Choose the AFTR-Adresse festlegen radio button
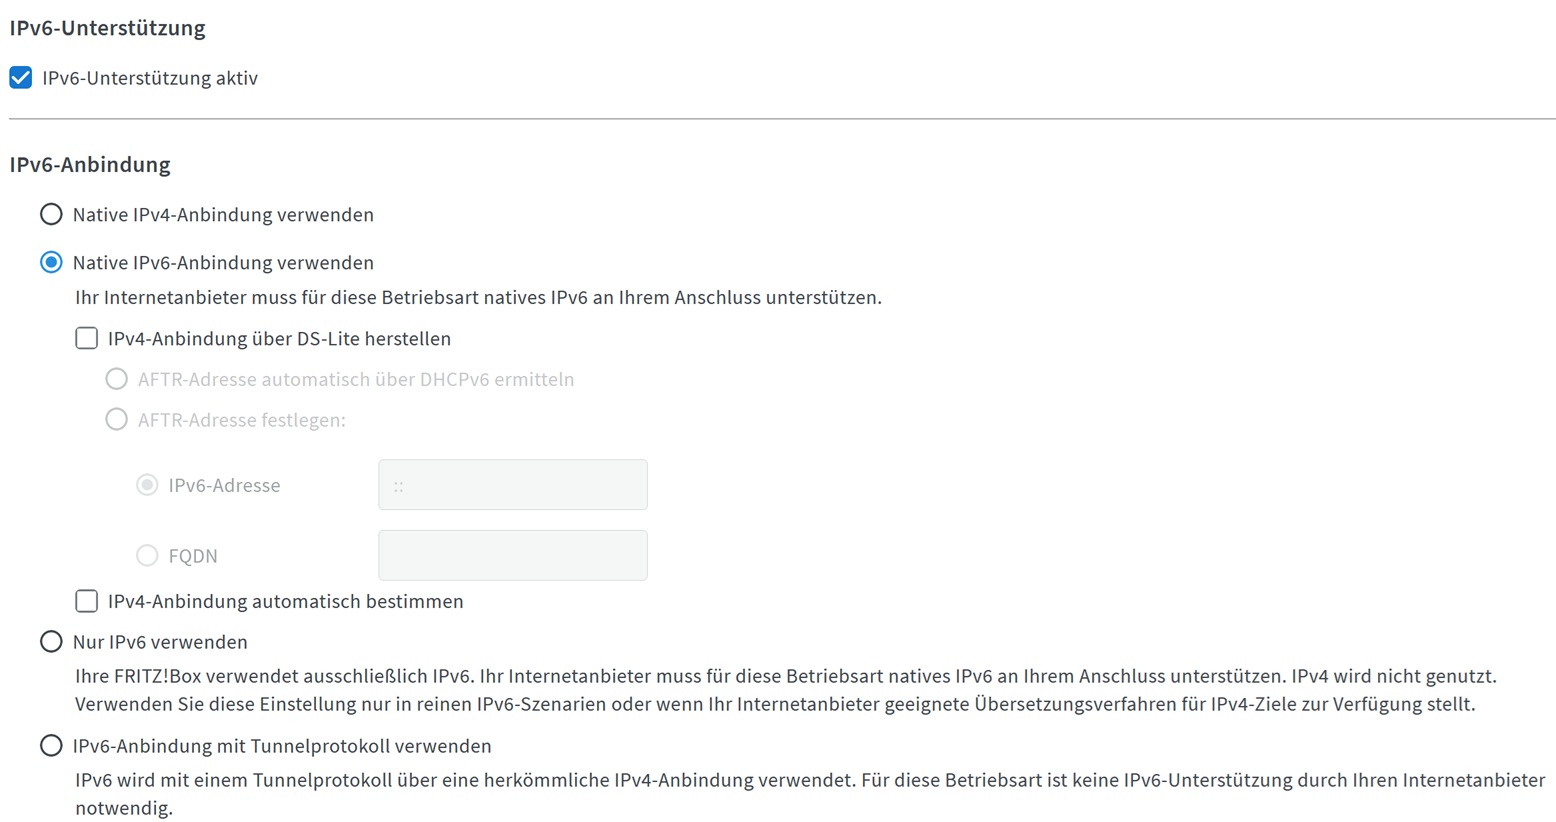The image size is (1556, 822). pos(117,419)
